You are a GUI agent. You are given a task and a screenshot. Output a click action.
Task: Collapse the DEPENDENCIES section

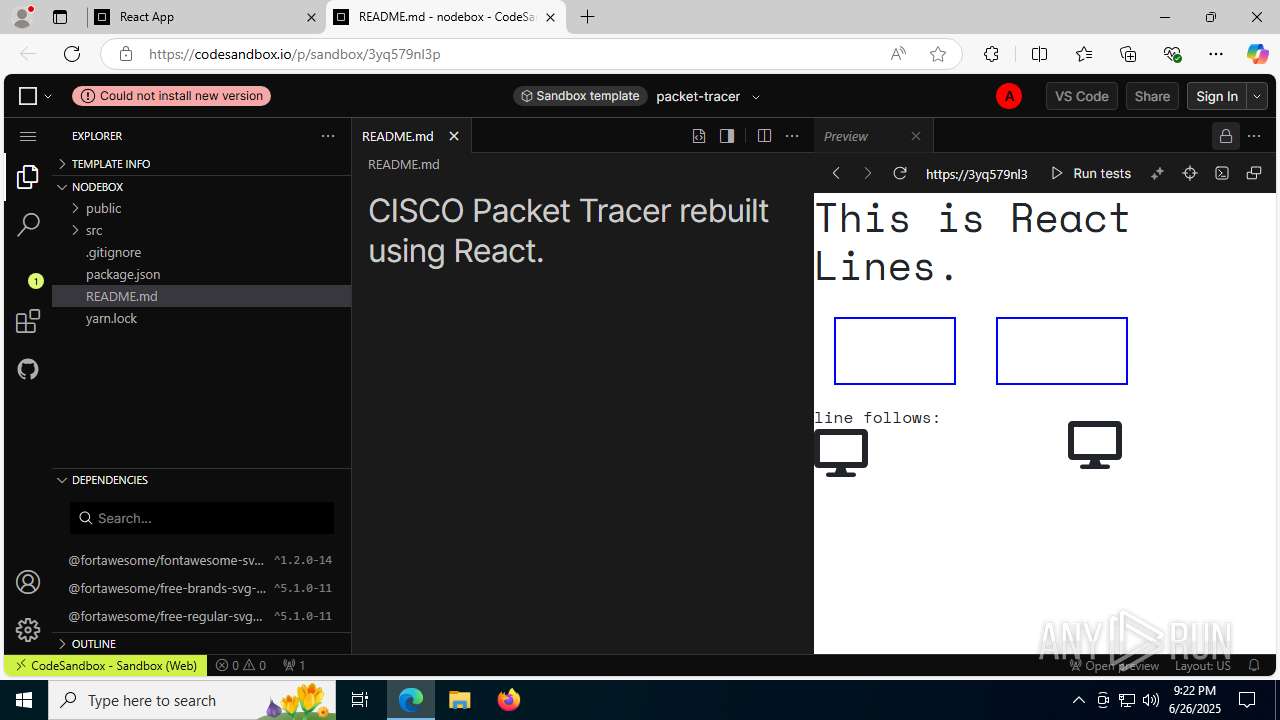tap(201, 480)
